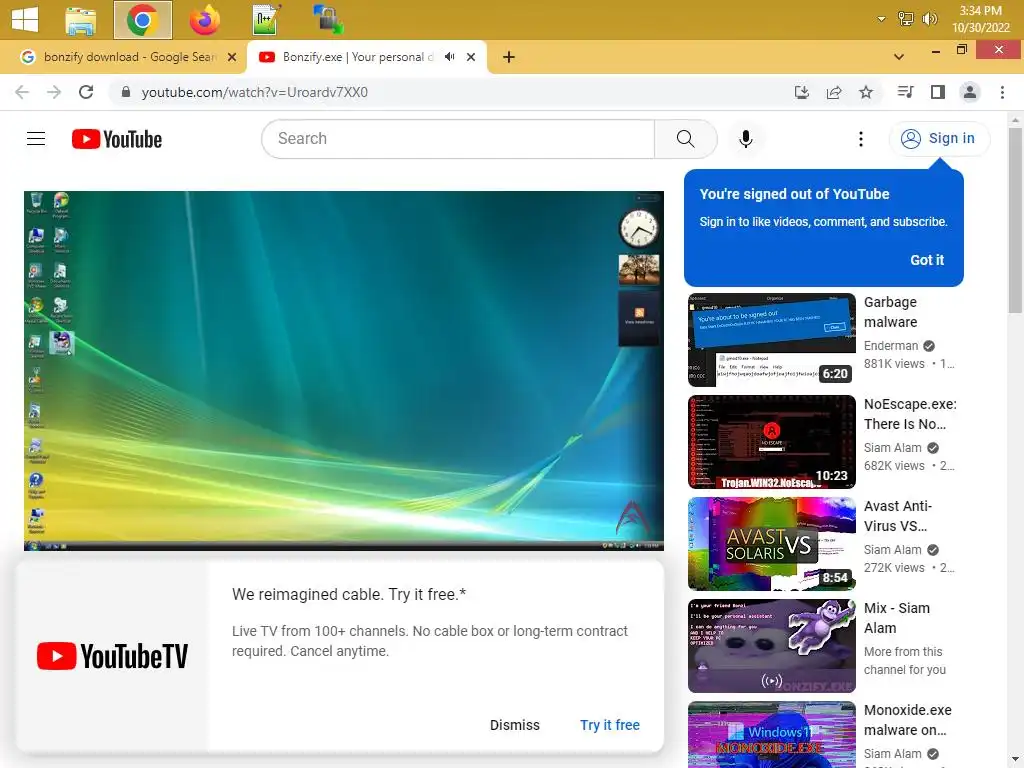Install the YouTube app from address bar
This screenshot has width=1024, height=768.
click(801, 92)
